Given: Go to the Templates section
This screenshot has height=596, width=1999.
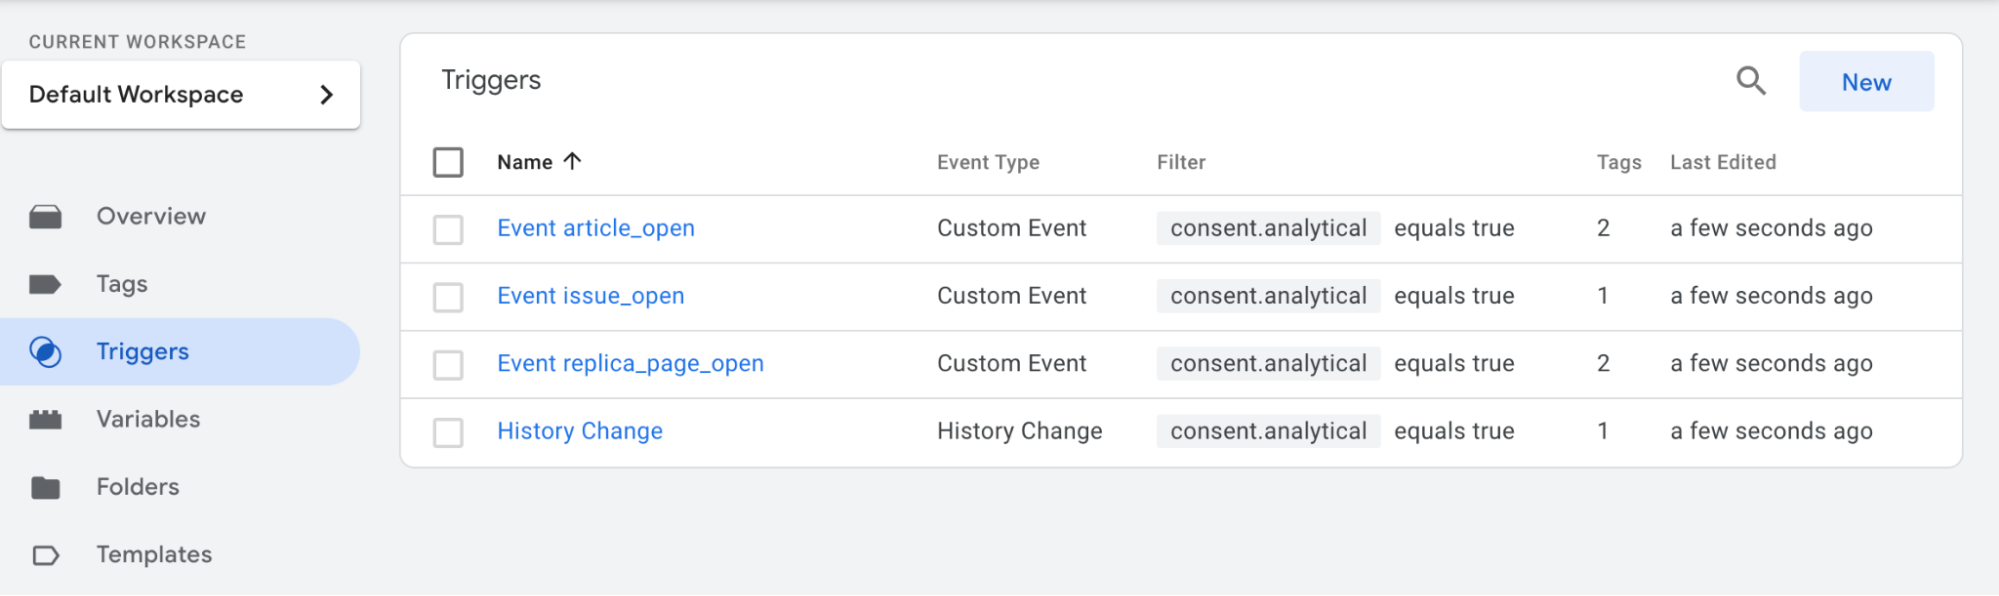Looking at the screenshot, I should (154, 555).
